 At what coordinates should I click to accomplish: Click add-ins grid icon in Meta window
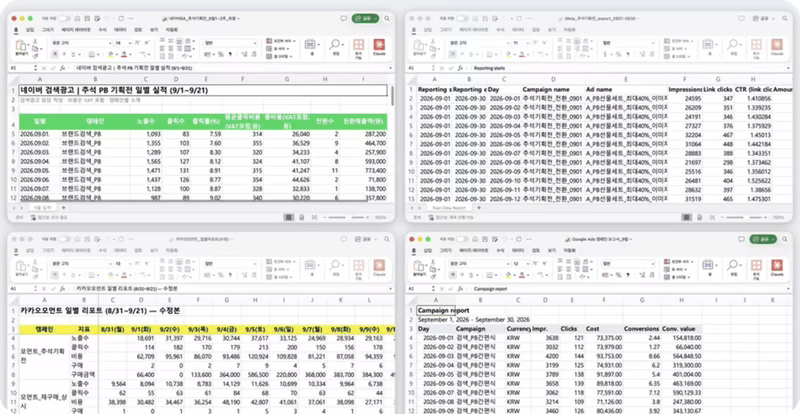point(756,46)
